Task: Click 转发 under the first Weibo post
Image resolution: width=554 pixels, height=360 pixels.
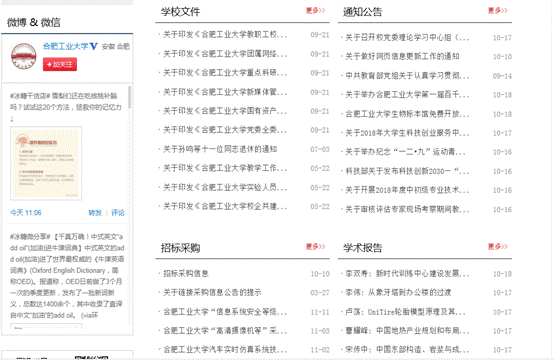Action: click(95, 213)
